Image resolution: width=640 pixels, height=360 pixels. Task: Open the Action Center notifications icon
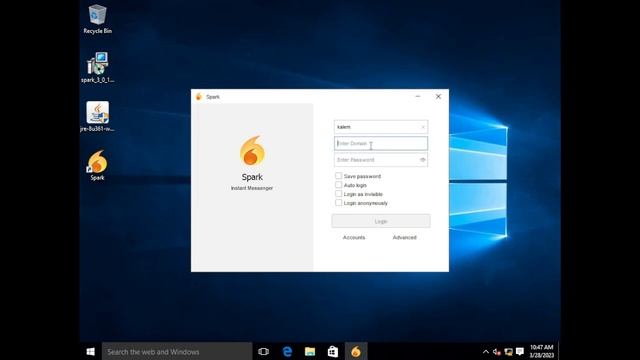[x=520, y=351]
